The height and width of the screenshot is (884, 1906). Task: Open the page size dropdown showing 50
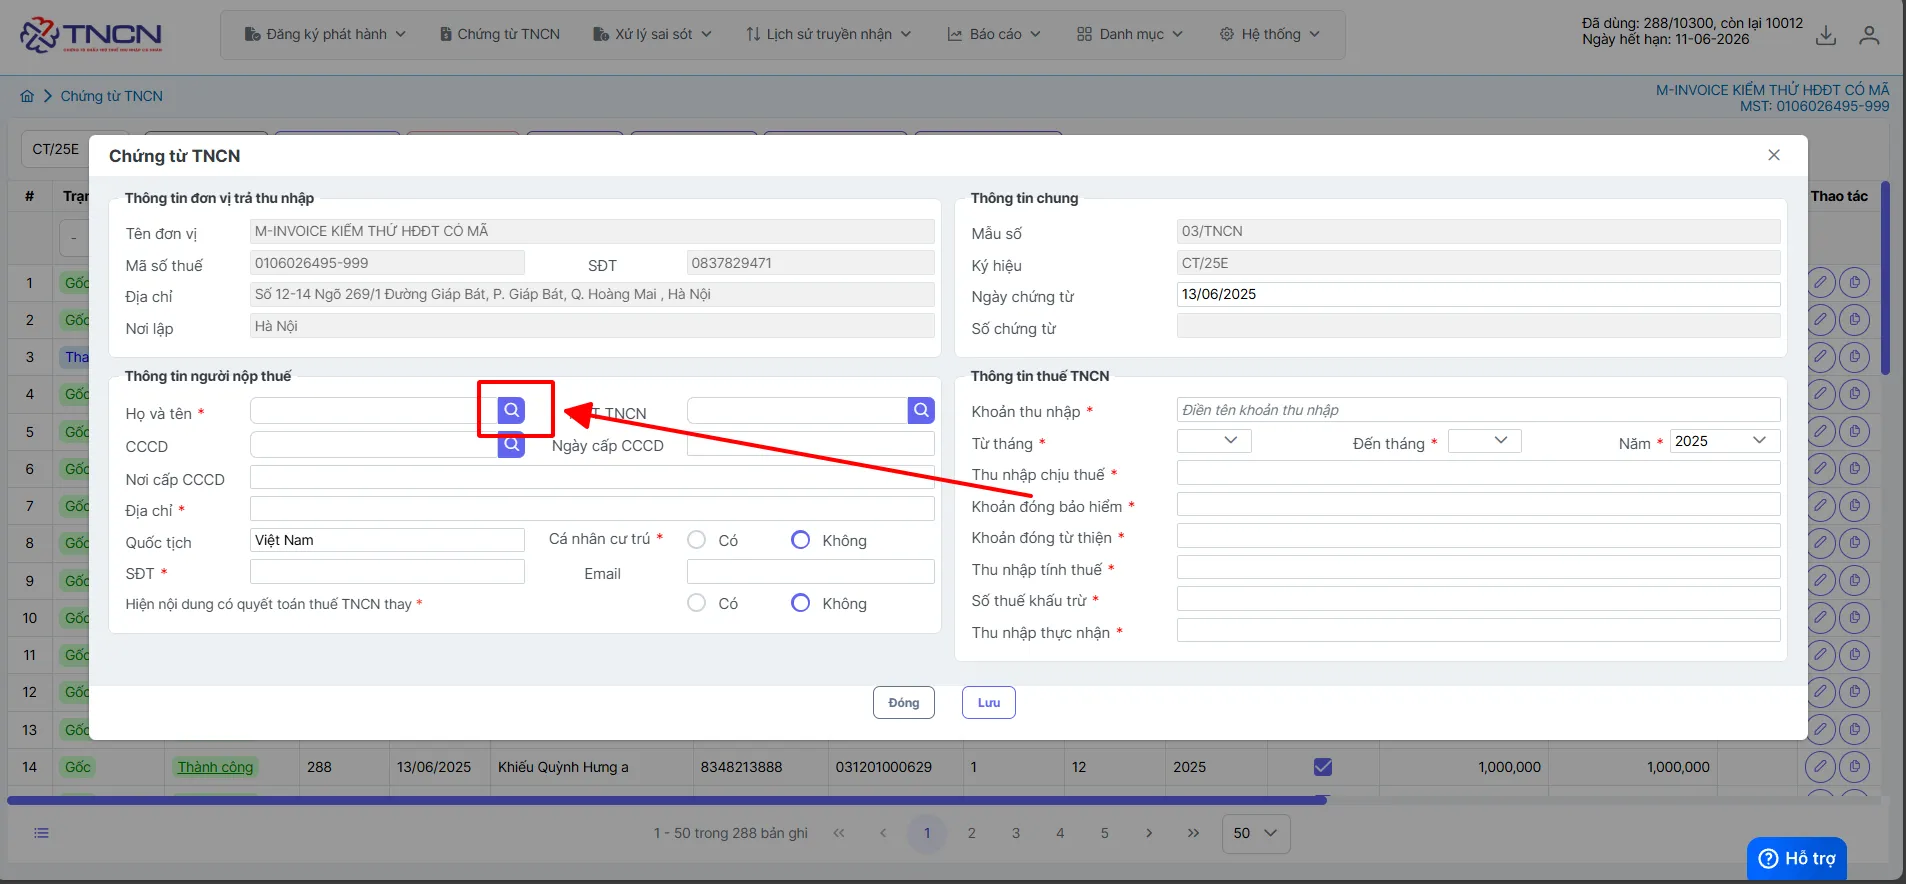click(x=1256, y=833)
